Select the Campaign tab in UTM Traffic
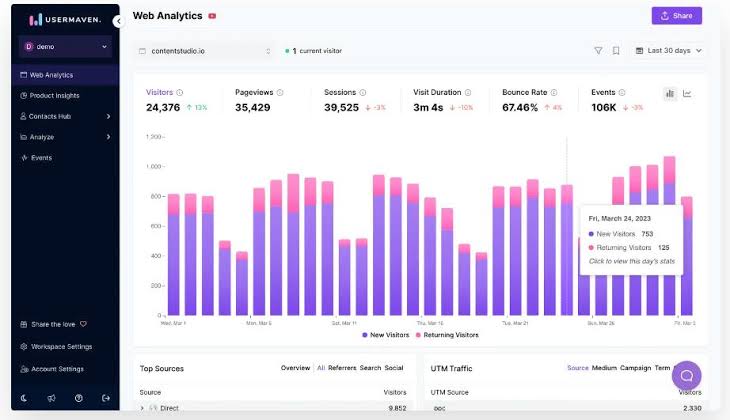 coord(635,368)
